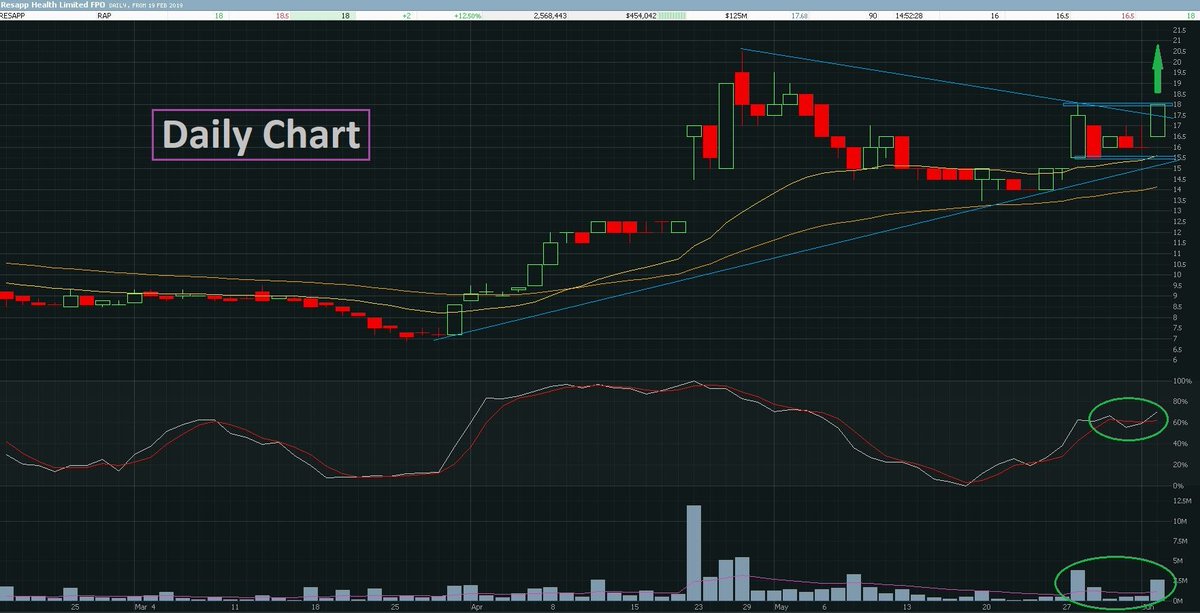Click the 'Resapp Health Limited FPO' chart title
The width and height of the screenshot is (1200, 613).
point(52,5)
